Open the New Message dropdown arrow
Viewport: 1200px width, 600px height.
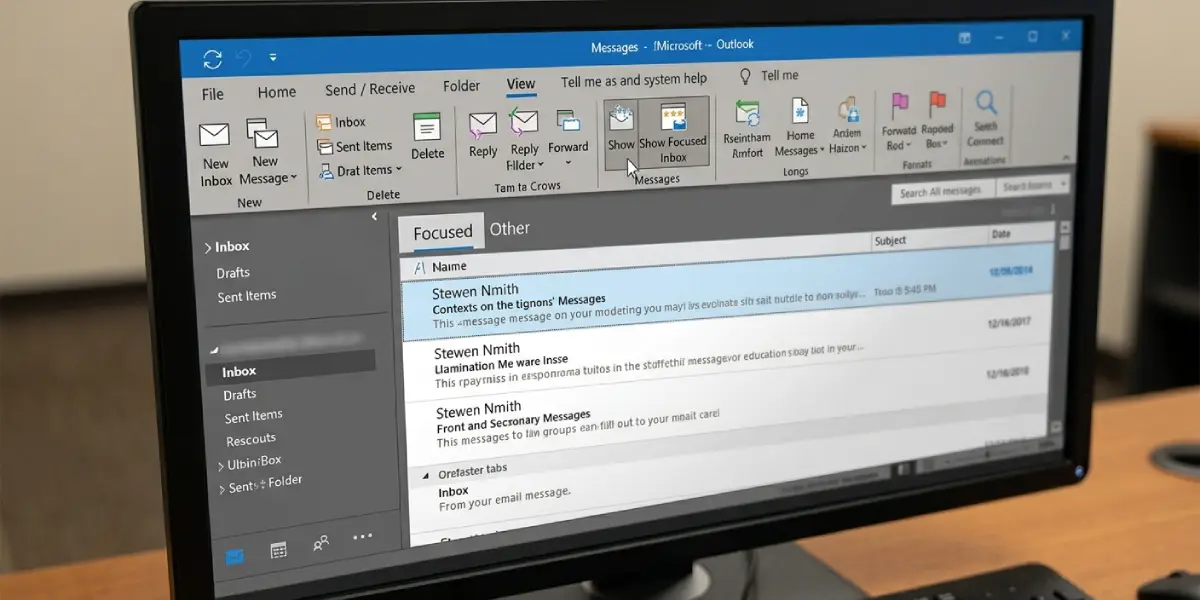294,178
